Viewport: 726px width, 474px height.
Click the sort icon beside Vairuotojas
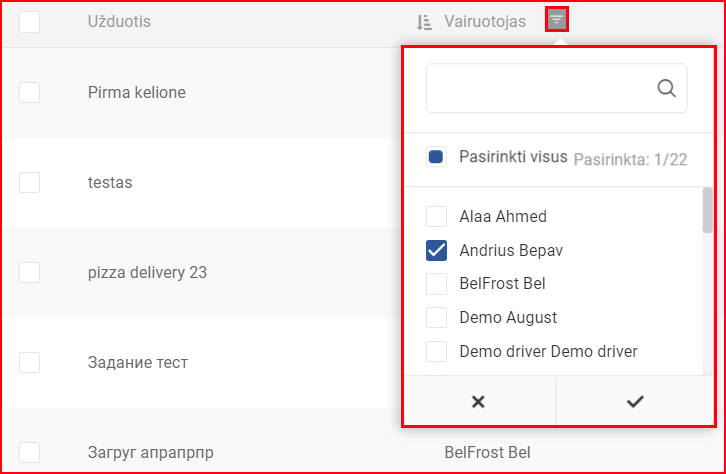[424, 22]
